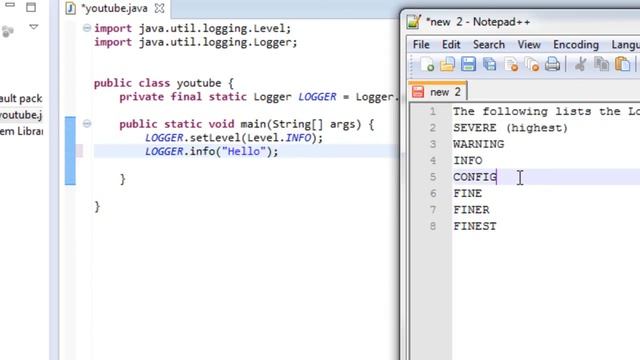Open the Edit menu in Notepad++
This screenshot has width=640, height=360.
[451, 44]
